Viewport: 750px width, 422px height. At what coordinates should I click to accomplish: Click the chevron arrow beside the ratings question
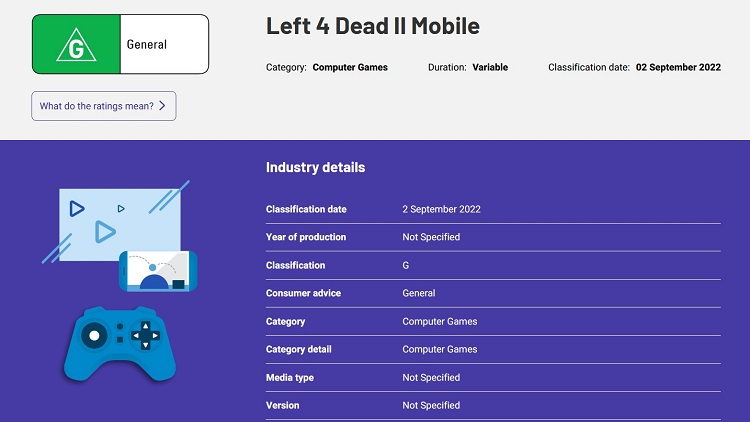(x=162, y=106)
